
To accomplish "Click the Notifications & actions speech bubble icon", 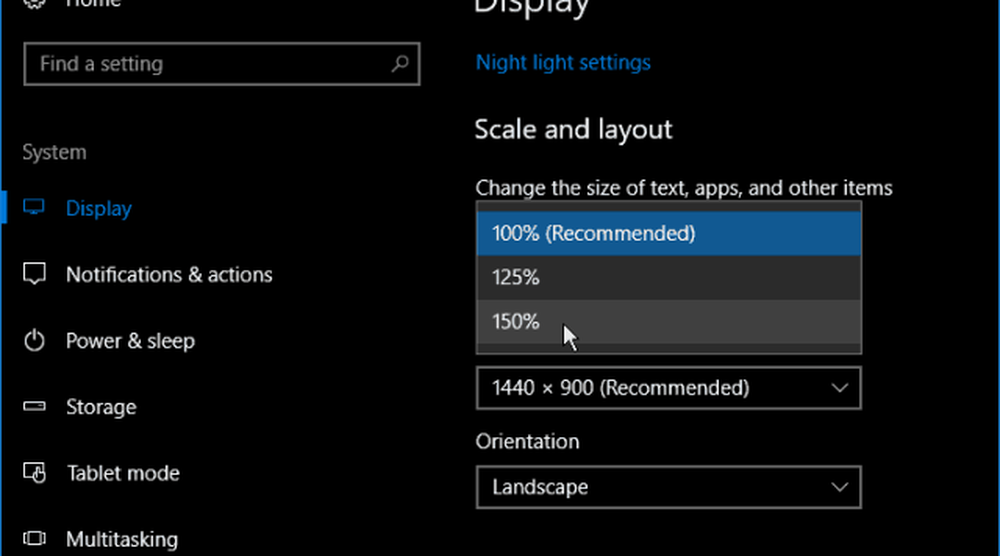I will click(35, 275).
